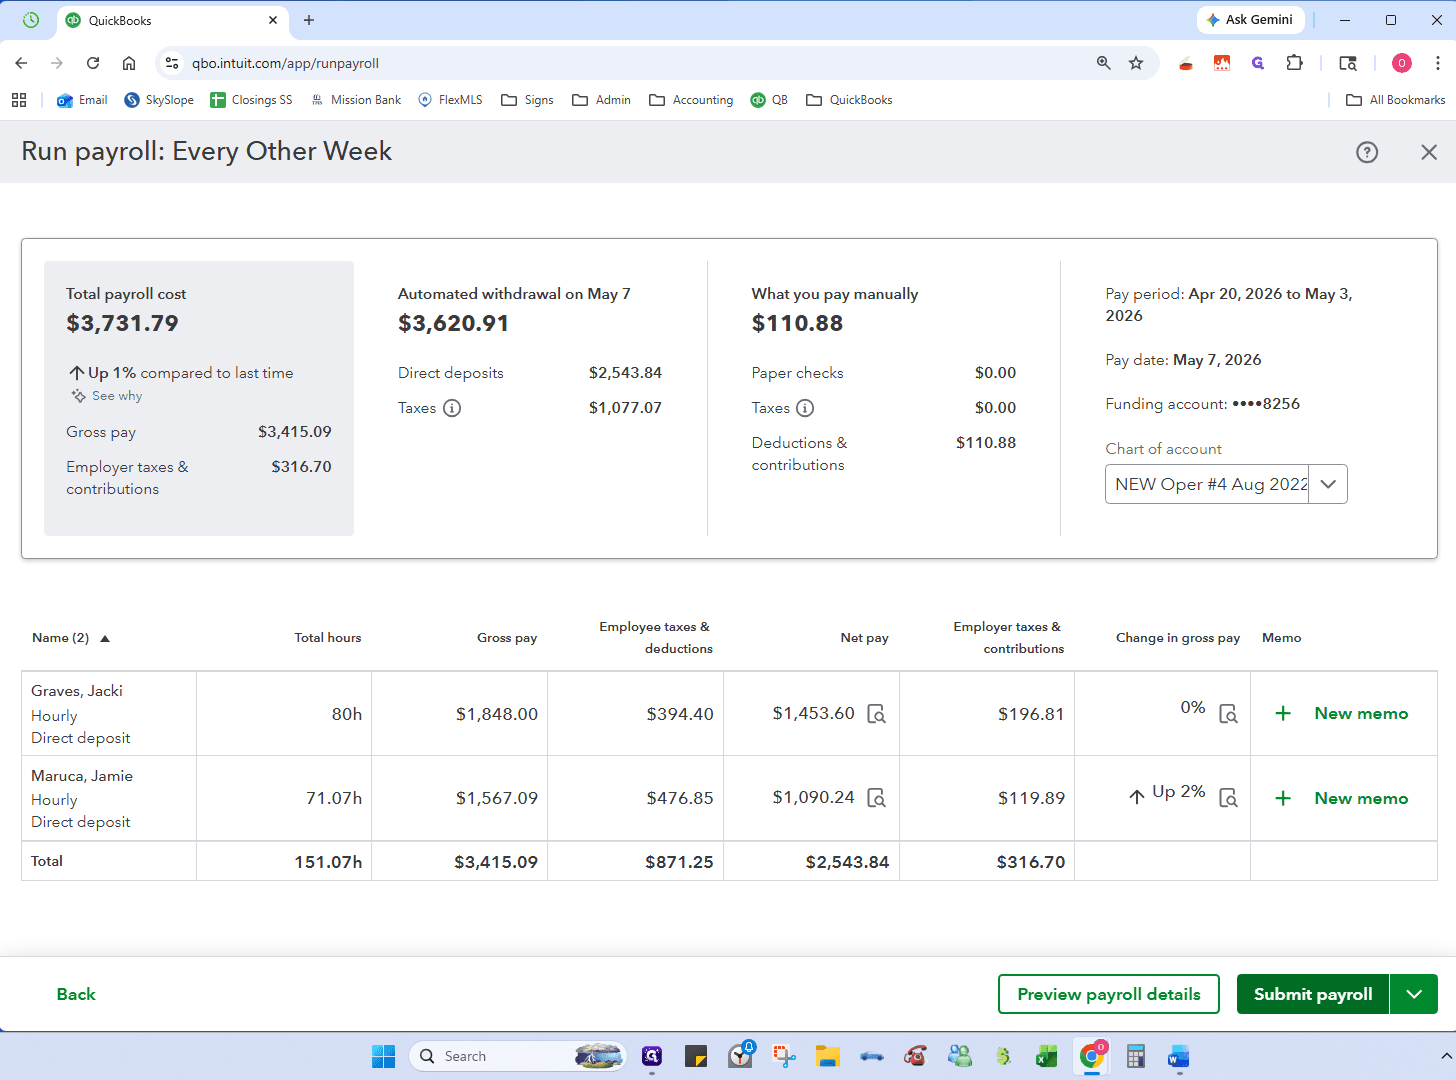Open the browser extensions puzzle icon
The image size is (1456, 1080).
pos(1294,63)
